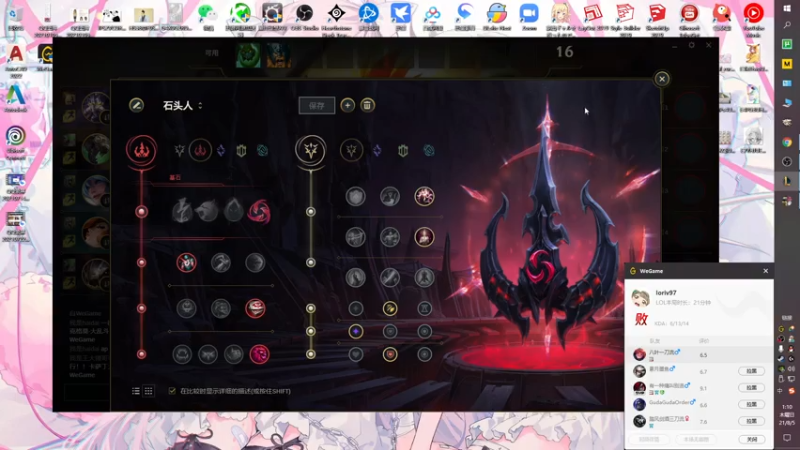
Task: Select the Cut Down rune
Action: [390, 278]
